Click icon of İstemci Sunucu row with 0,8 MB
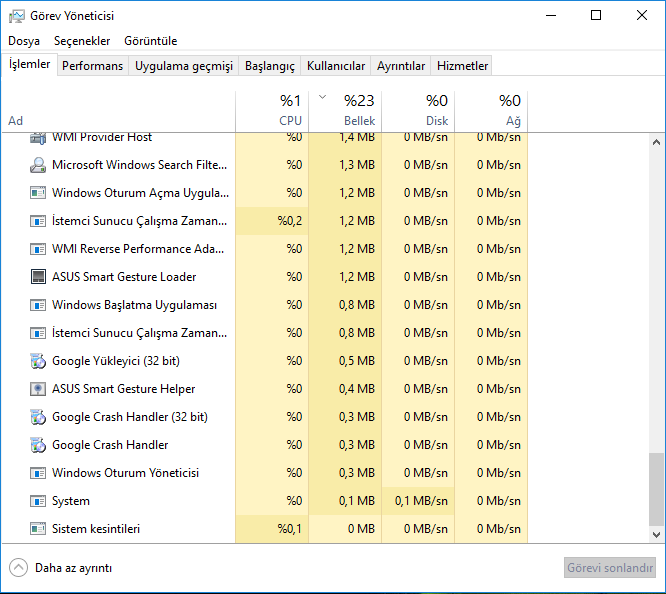The image size is (666, 594). click(38, 333)
